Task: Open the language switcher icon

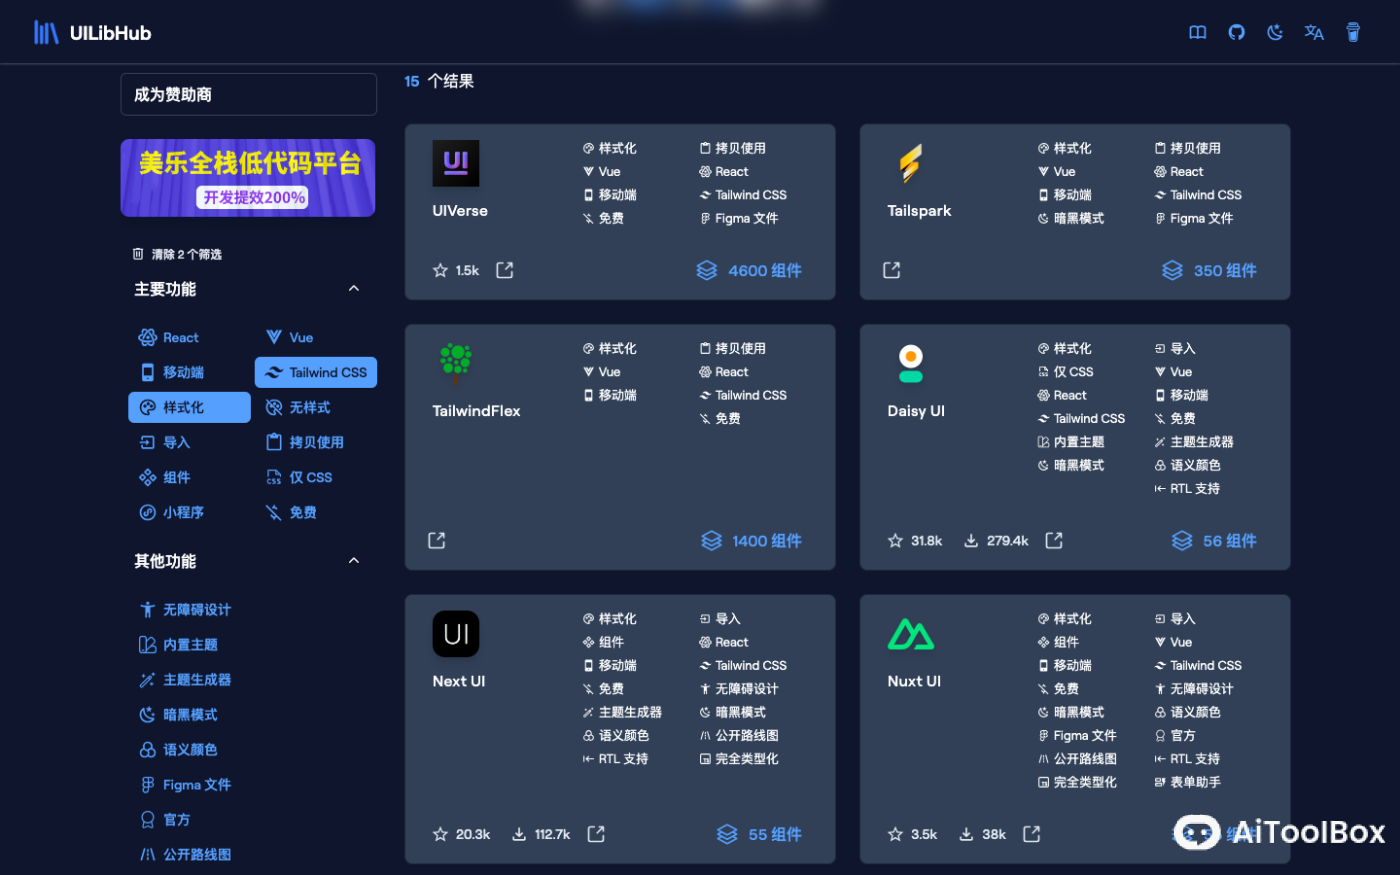Action: (1313, 32)
